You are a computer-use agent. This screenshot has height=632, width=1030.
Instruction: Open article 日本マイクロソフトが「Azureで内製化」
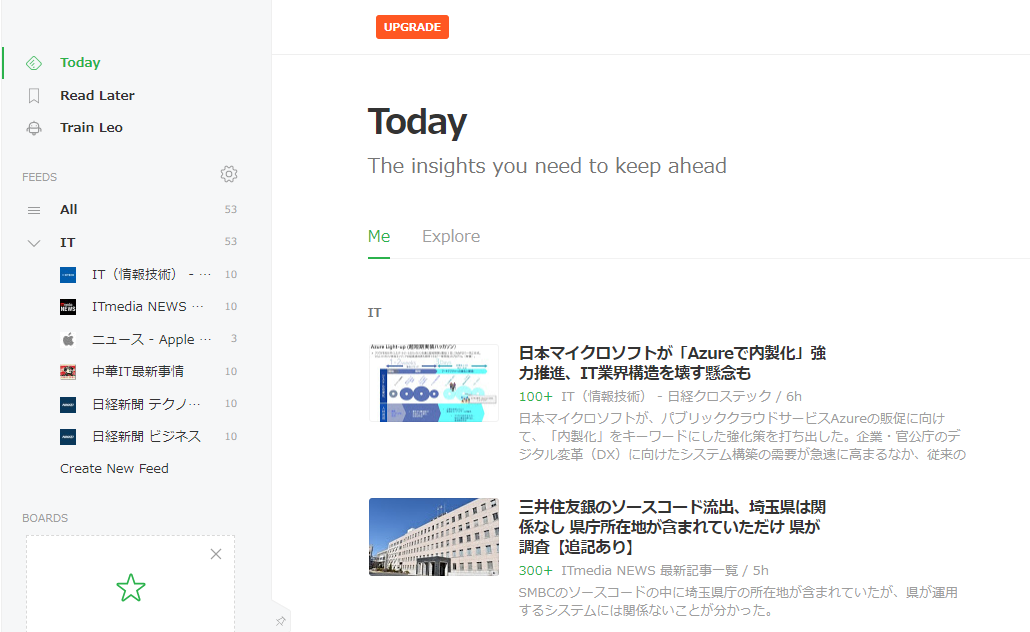coord(672,363)
